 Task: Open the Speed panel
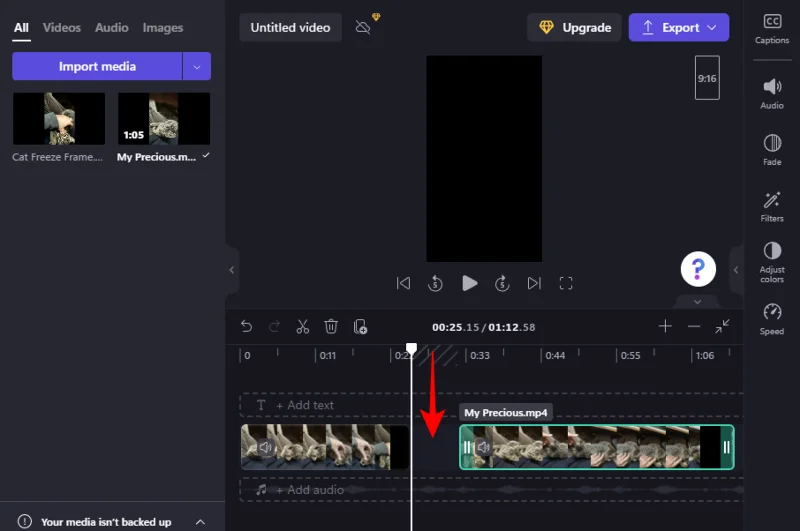[x=771, y=319]
